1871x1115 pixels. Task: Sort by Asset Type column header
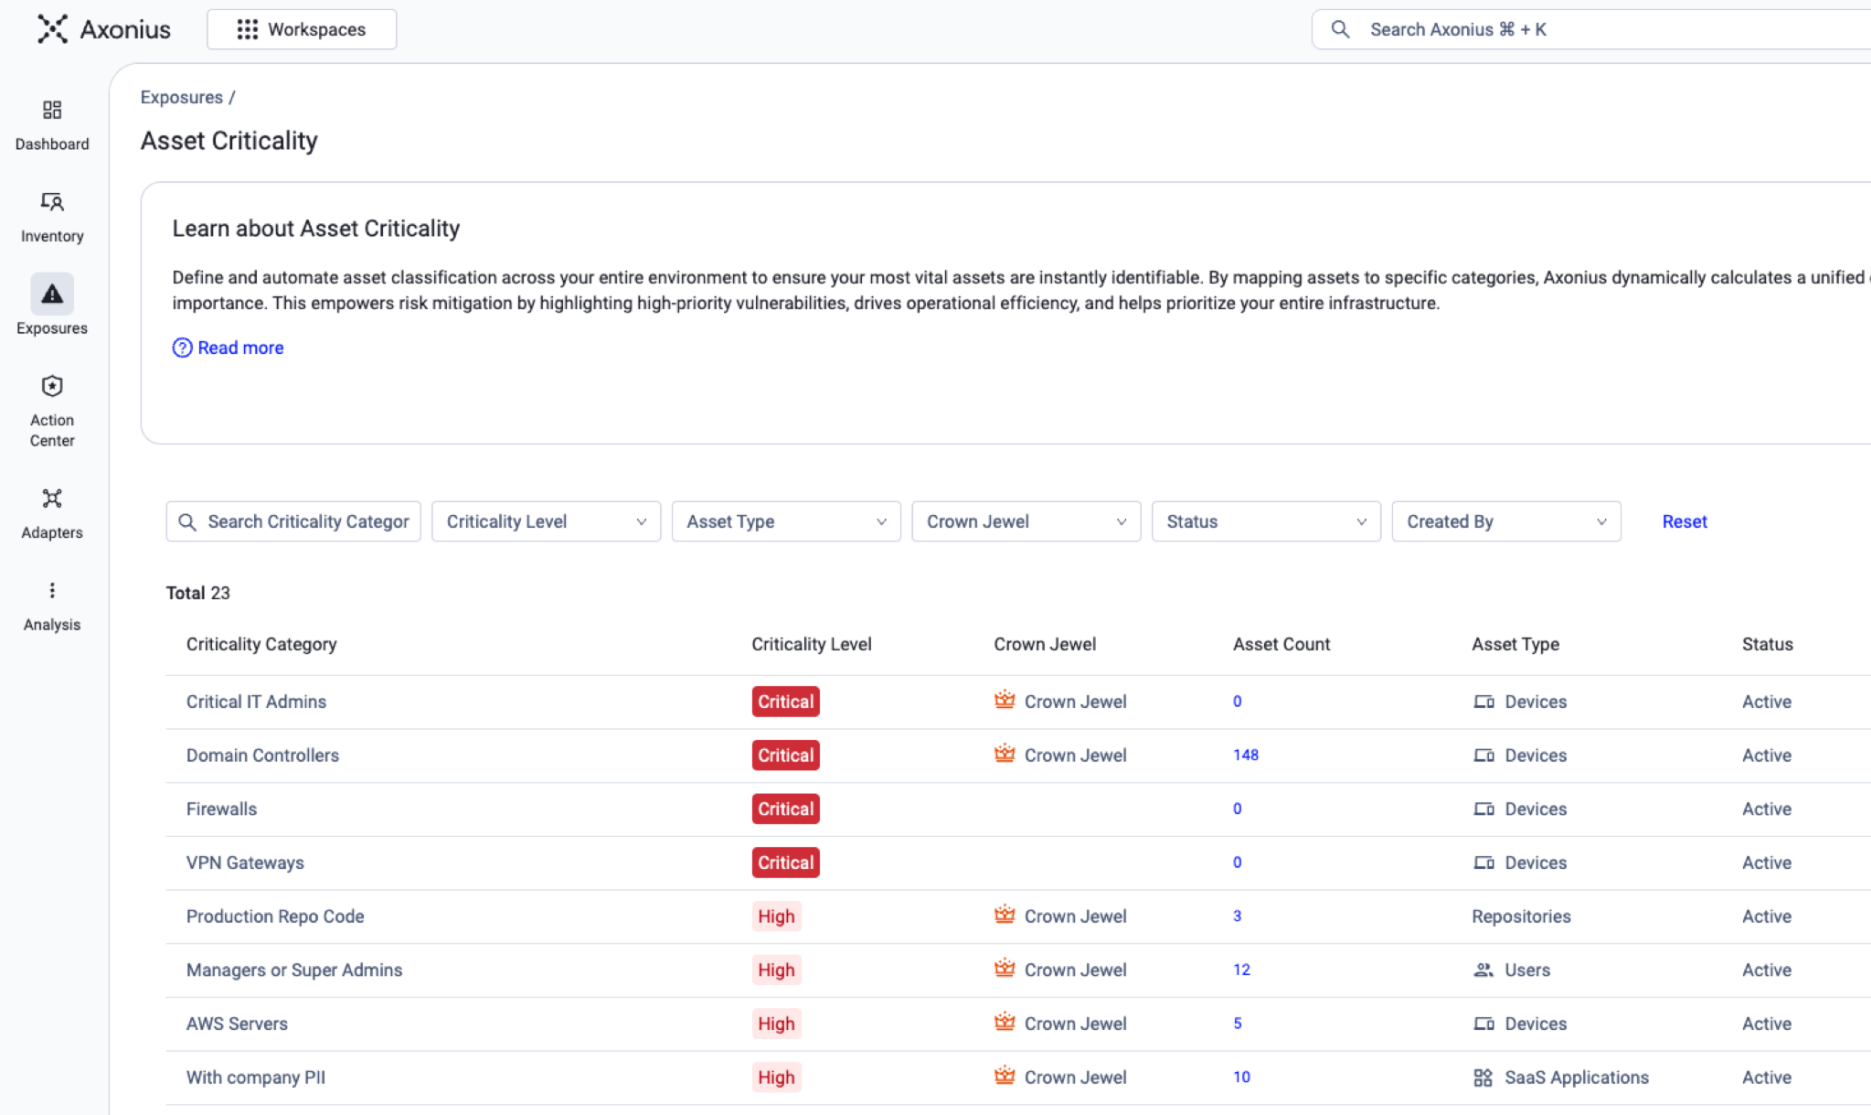(1515, 644)
